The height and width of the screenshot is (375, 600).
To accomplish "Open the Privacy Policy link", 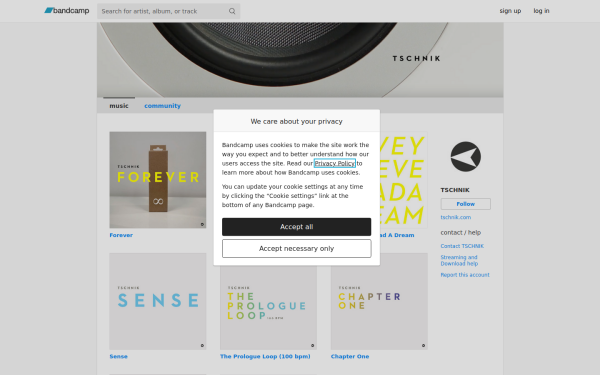I will [335, 163].
